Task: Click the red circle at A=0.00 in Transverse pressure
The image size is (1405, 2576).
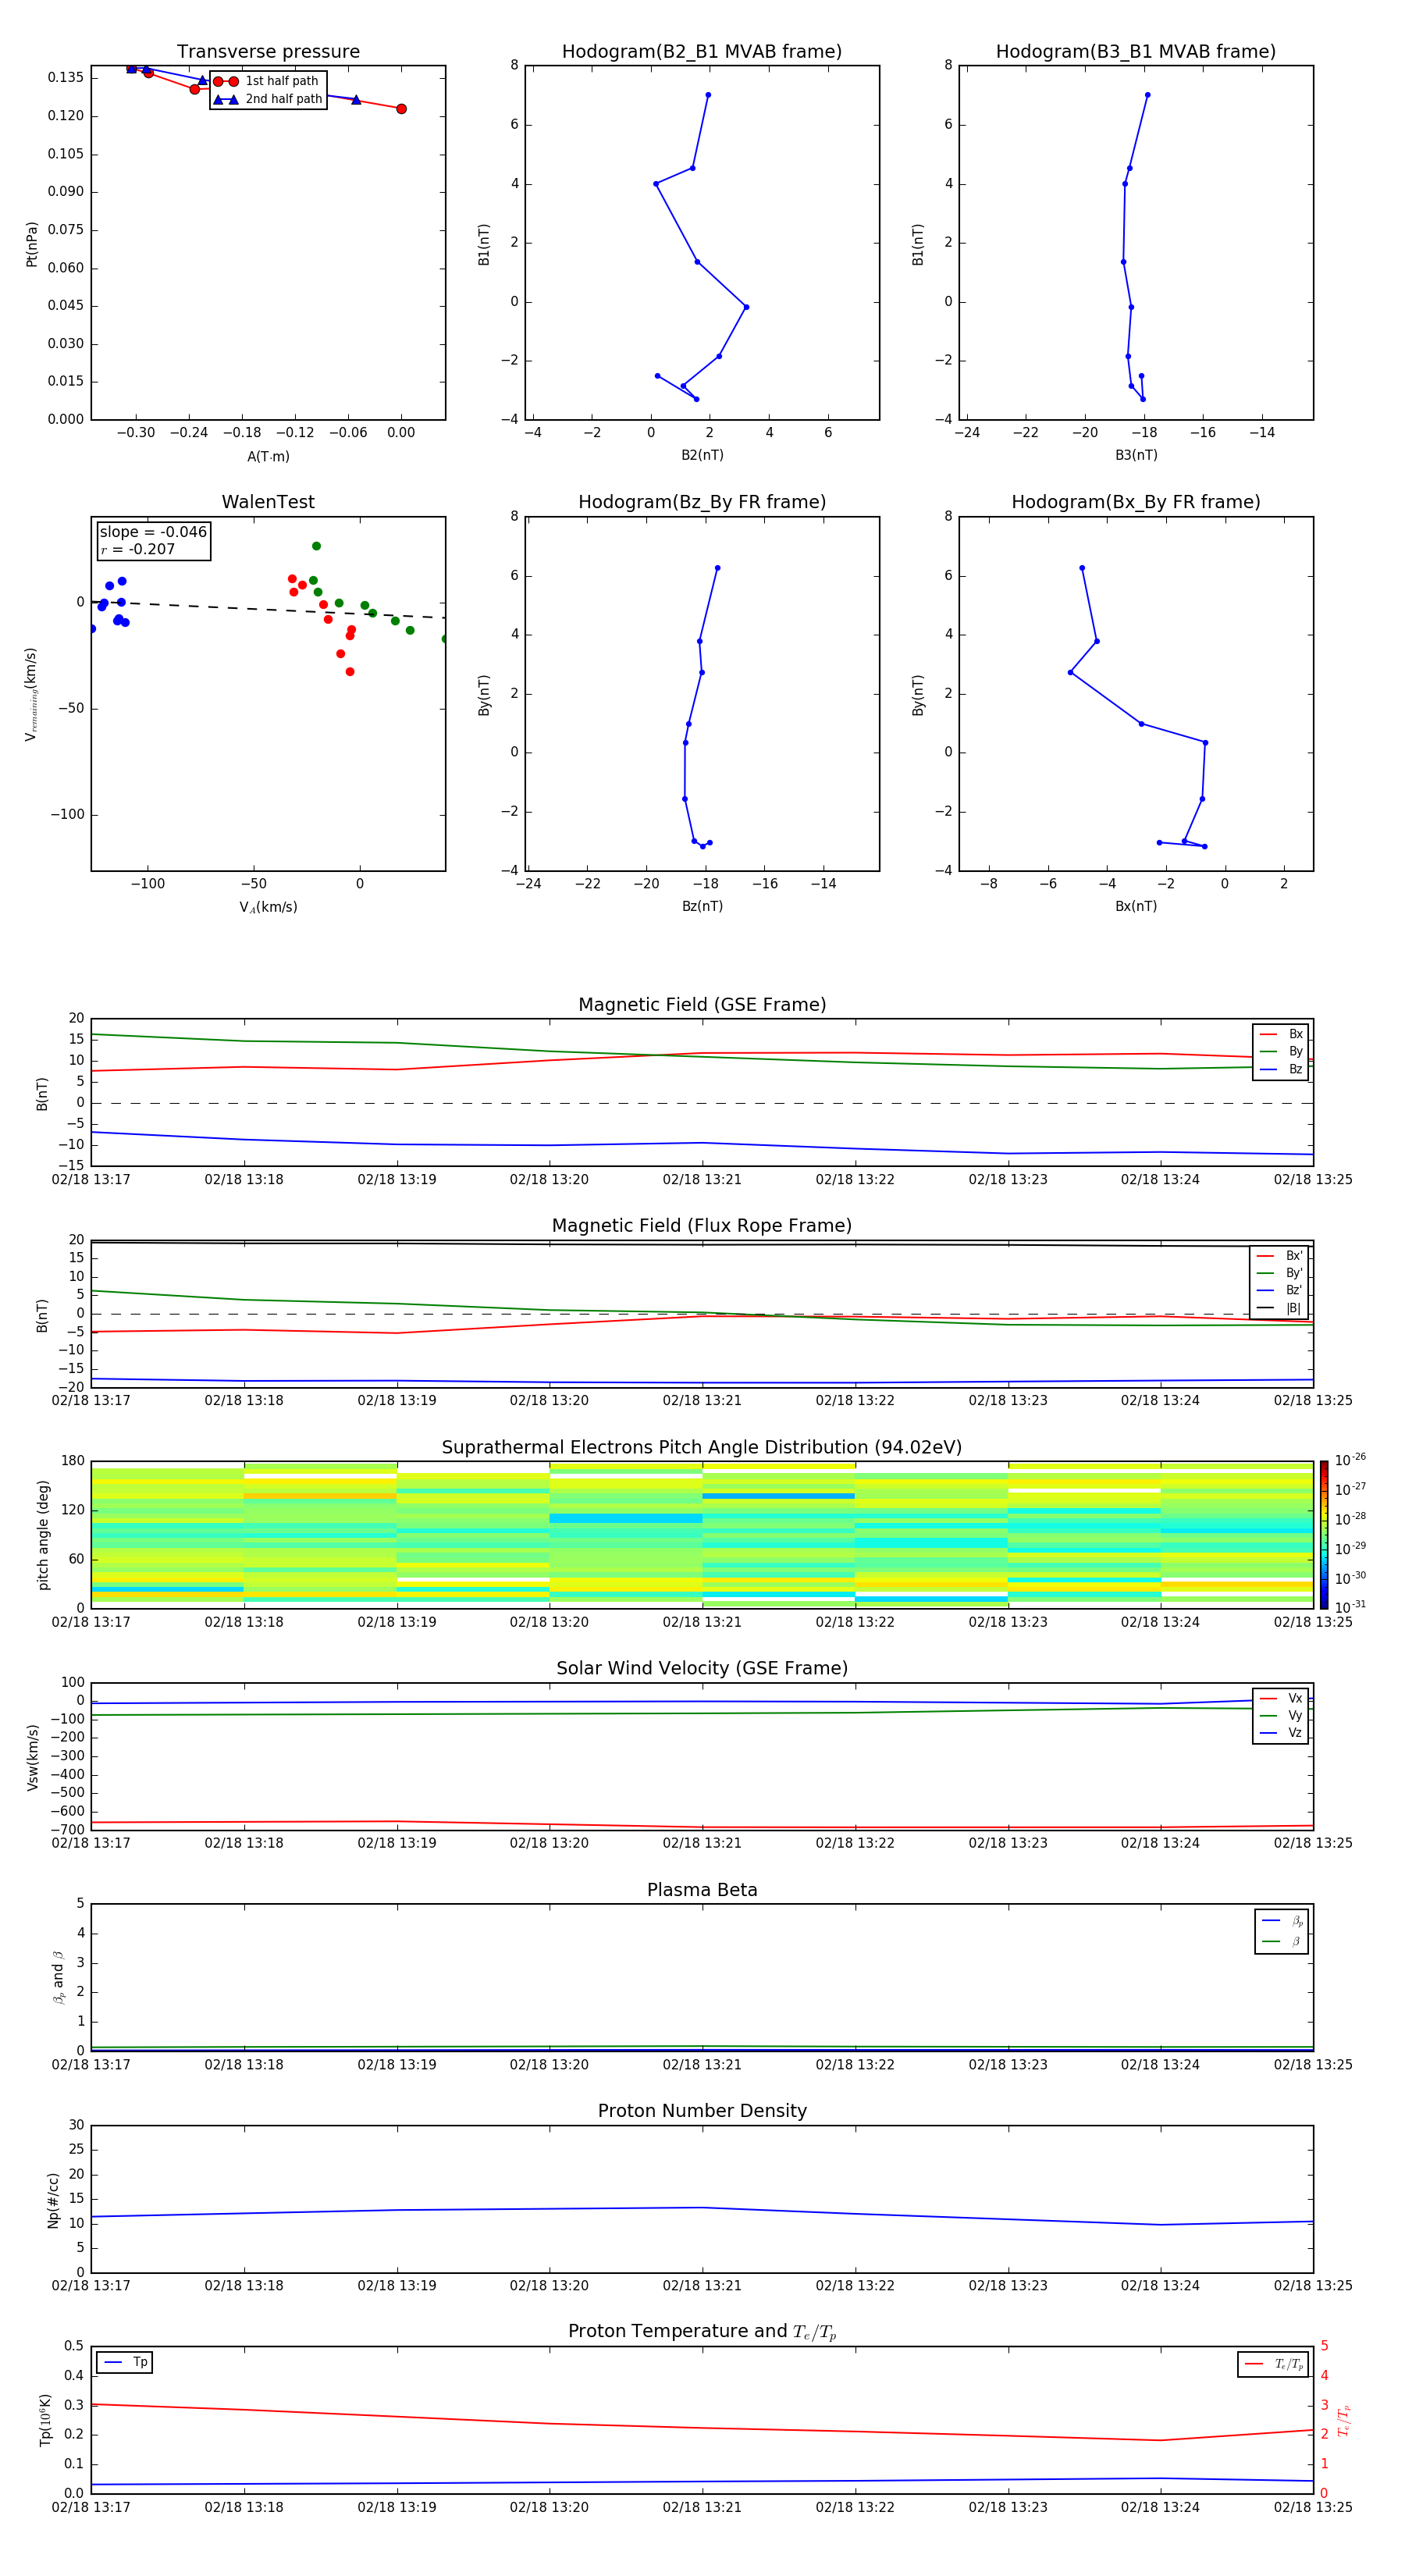Action: [x=401, y=109]
